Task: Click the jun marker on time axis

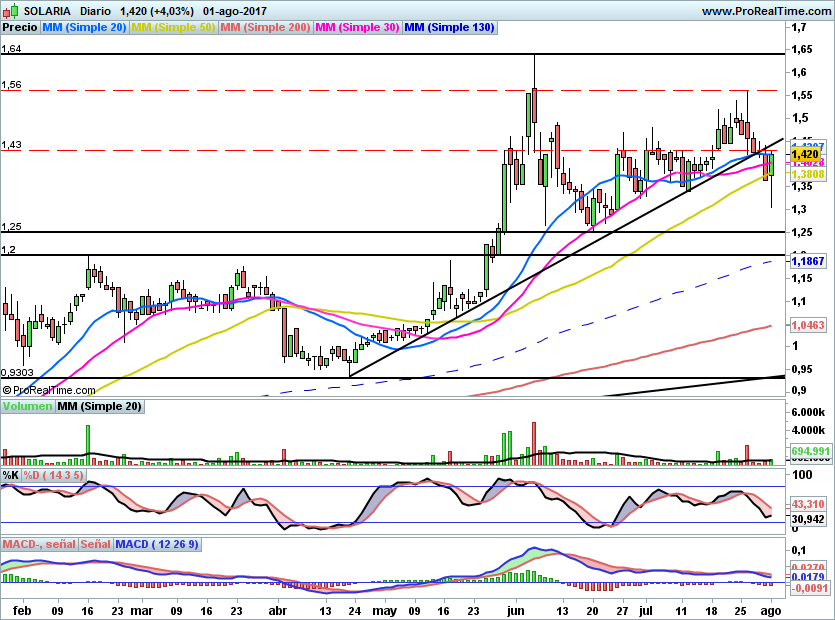Action: click(x=515, y=610)
